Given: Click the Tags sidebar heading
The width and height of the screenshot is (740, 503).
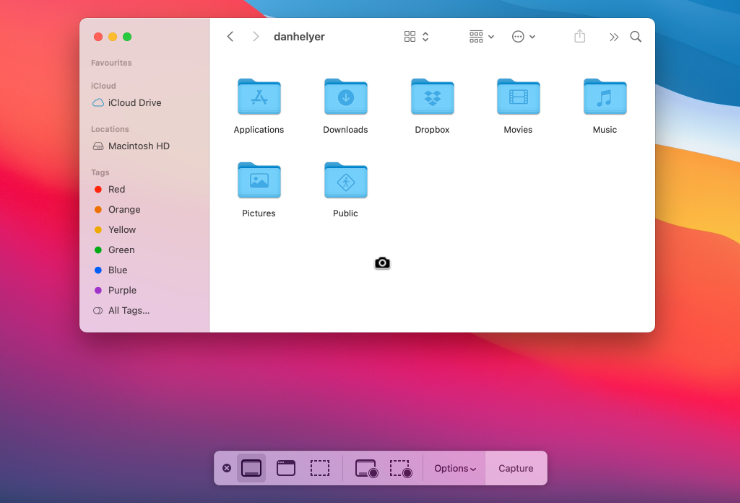Looking at the screenshot, I should pos(100,173).
